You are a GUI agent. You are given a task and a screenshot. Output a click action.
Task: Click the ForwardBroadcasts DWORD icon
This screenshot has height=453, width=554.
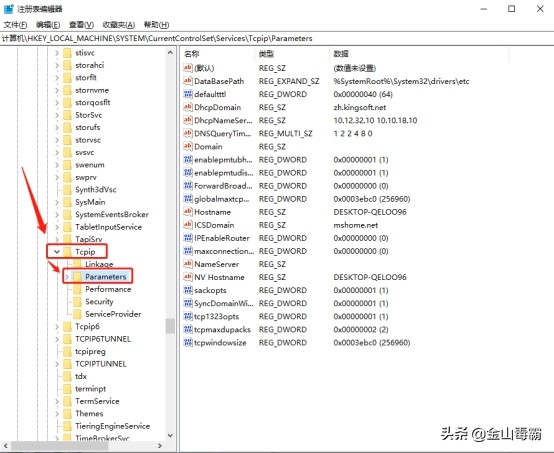(x=188, y=186)
